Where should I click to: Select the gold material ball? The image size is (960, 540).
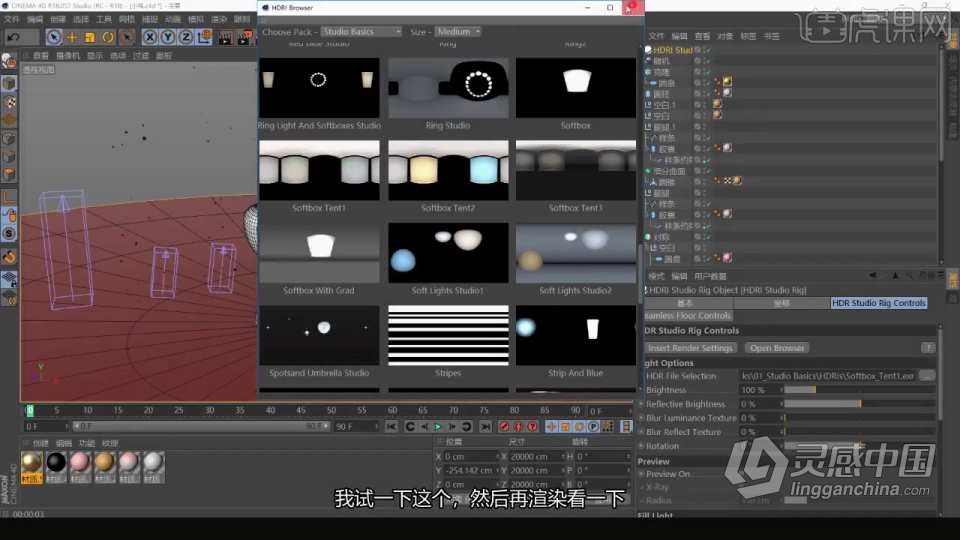point(31,462)
